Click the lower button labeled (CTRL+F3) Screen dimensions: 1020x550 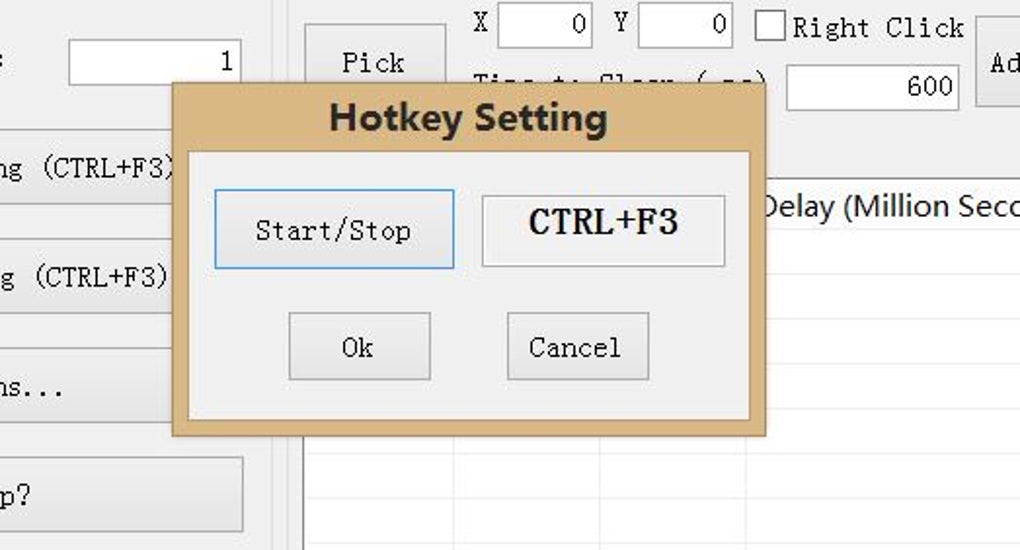coord(85,276)
